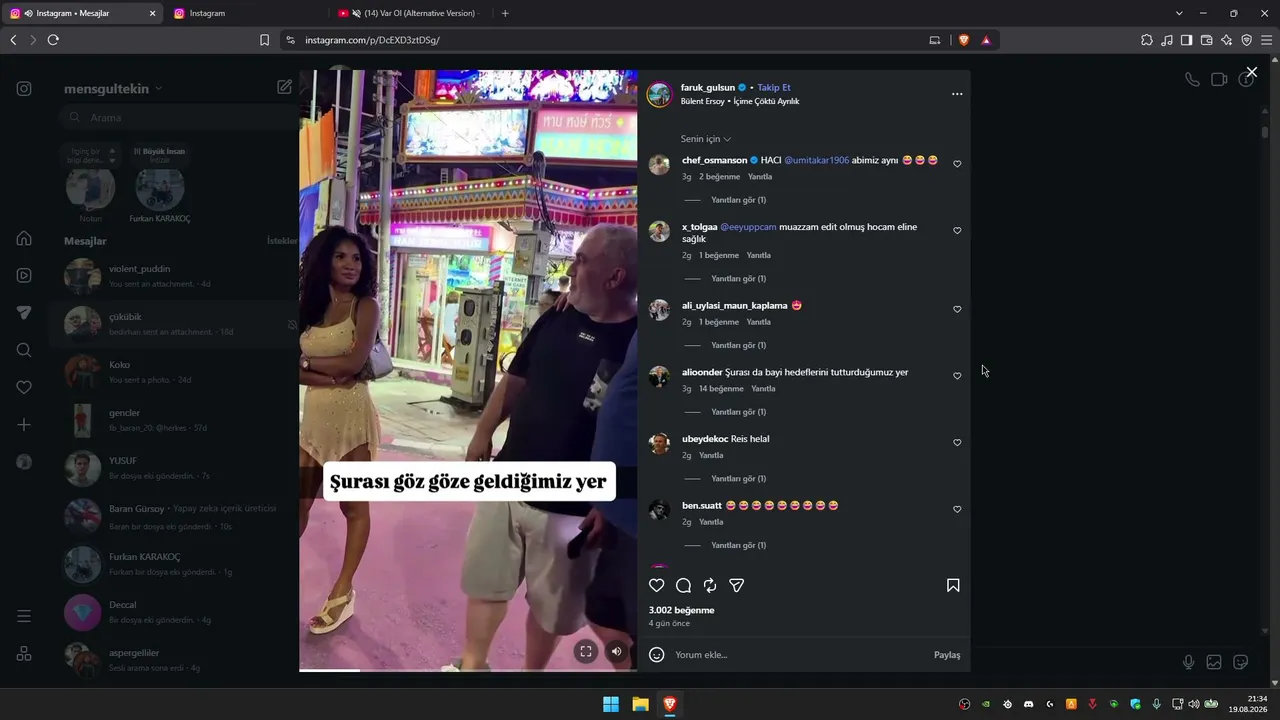Image resolution: width=1280 pixels, height=720 pixels.
Task: Share the post with the paper plane icon
Action: click(737, 586)
